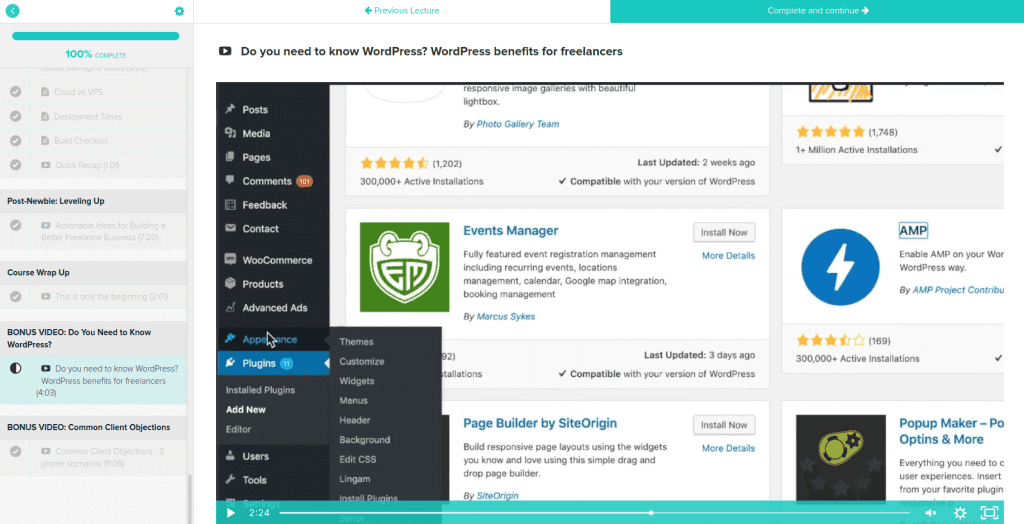The width and height of the screenshot is (1024, 524).
Task: Select Add New under Plugins
Action: 246,410
